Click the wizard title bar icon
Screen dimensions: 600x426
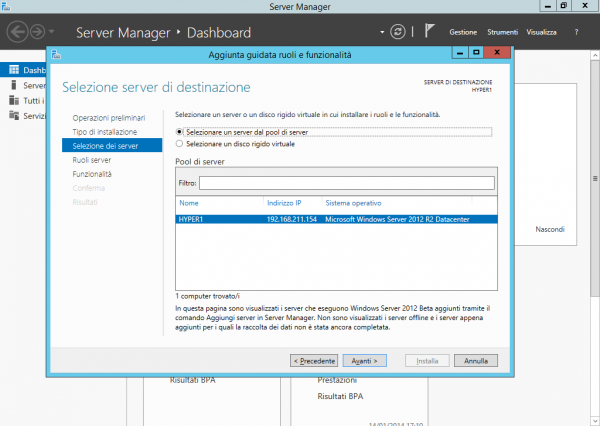56,55
